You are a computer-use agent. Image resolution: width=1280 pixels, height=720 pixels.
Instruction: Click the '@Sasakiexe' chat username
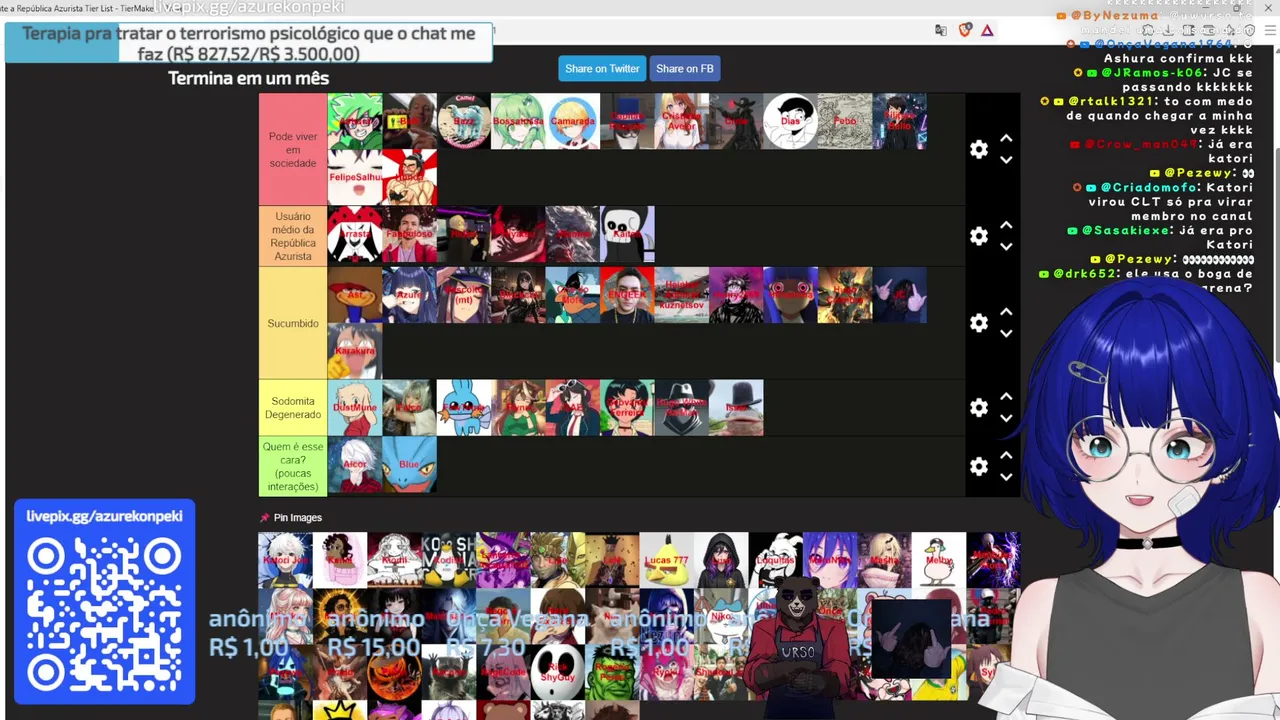[x=1125, y=230]
